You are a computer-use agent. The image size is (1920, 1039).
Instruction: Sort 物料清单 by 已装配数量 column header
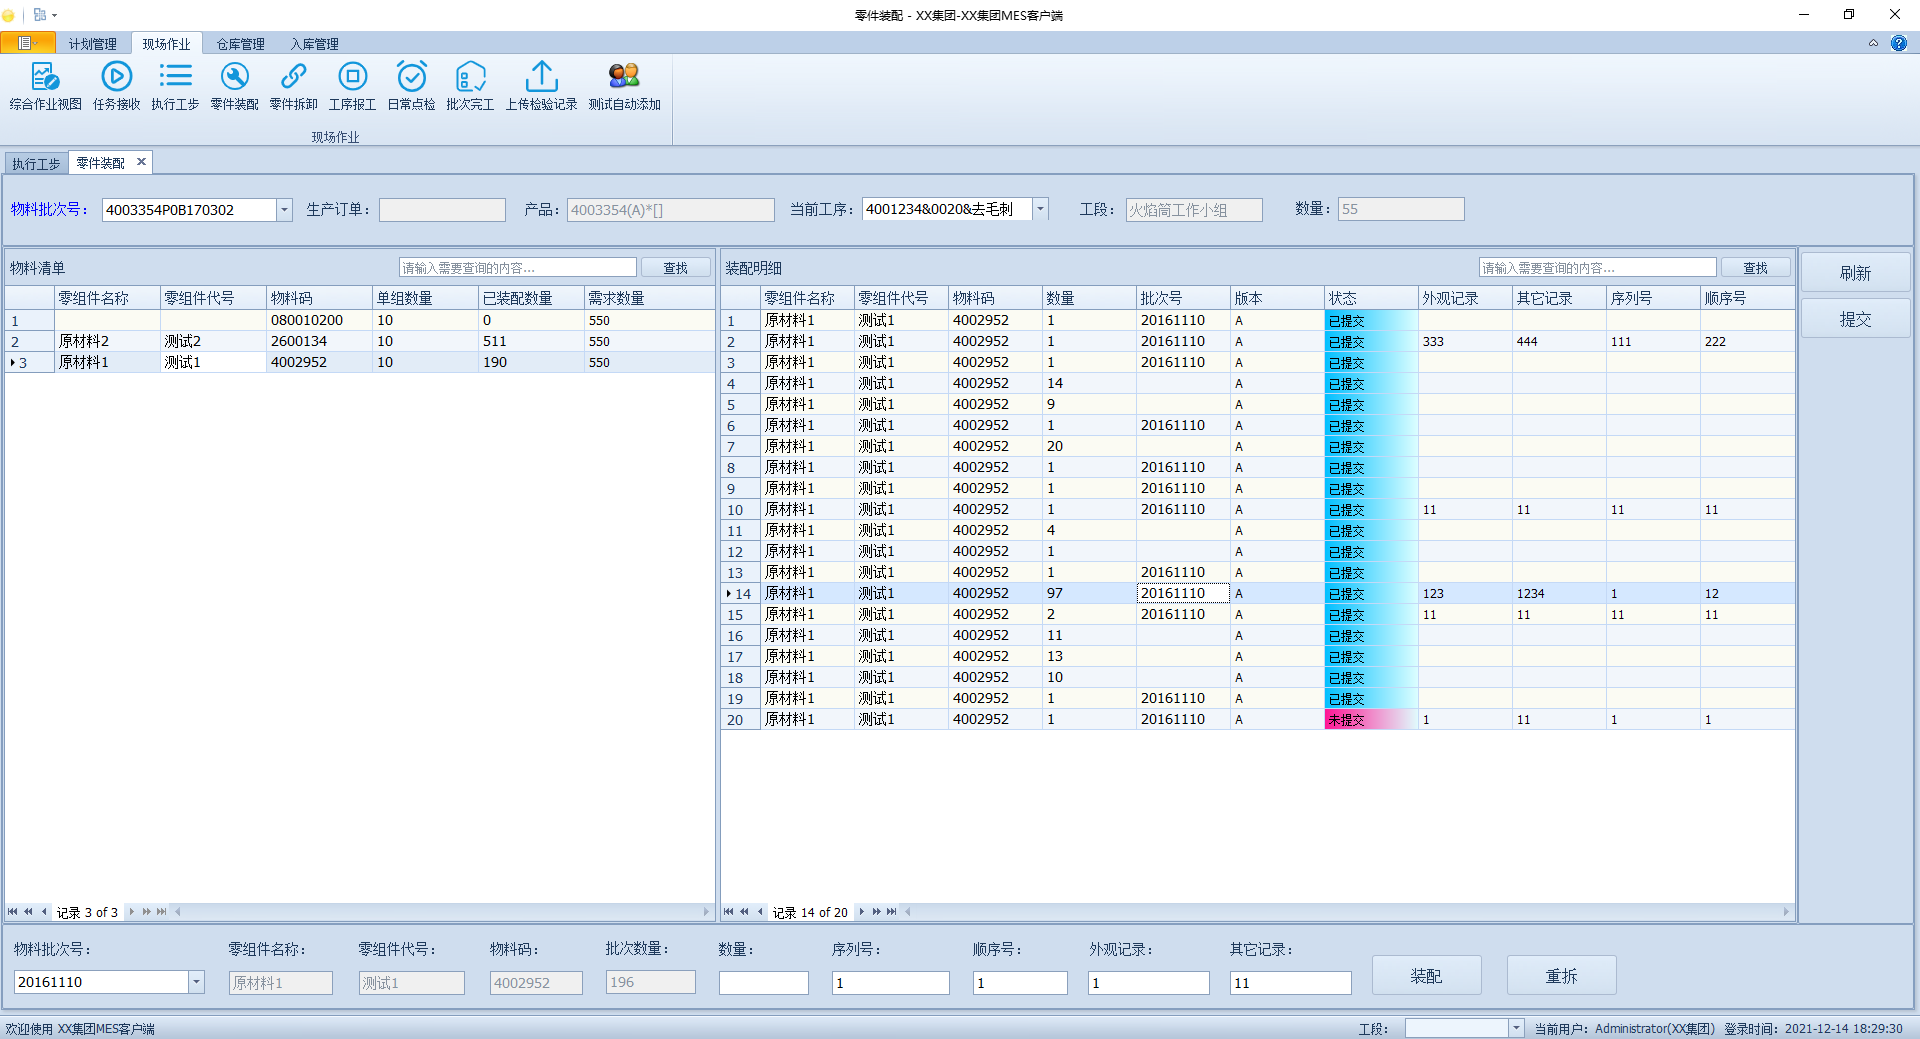point(531,298)
